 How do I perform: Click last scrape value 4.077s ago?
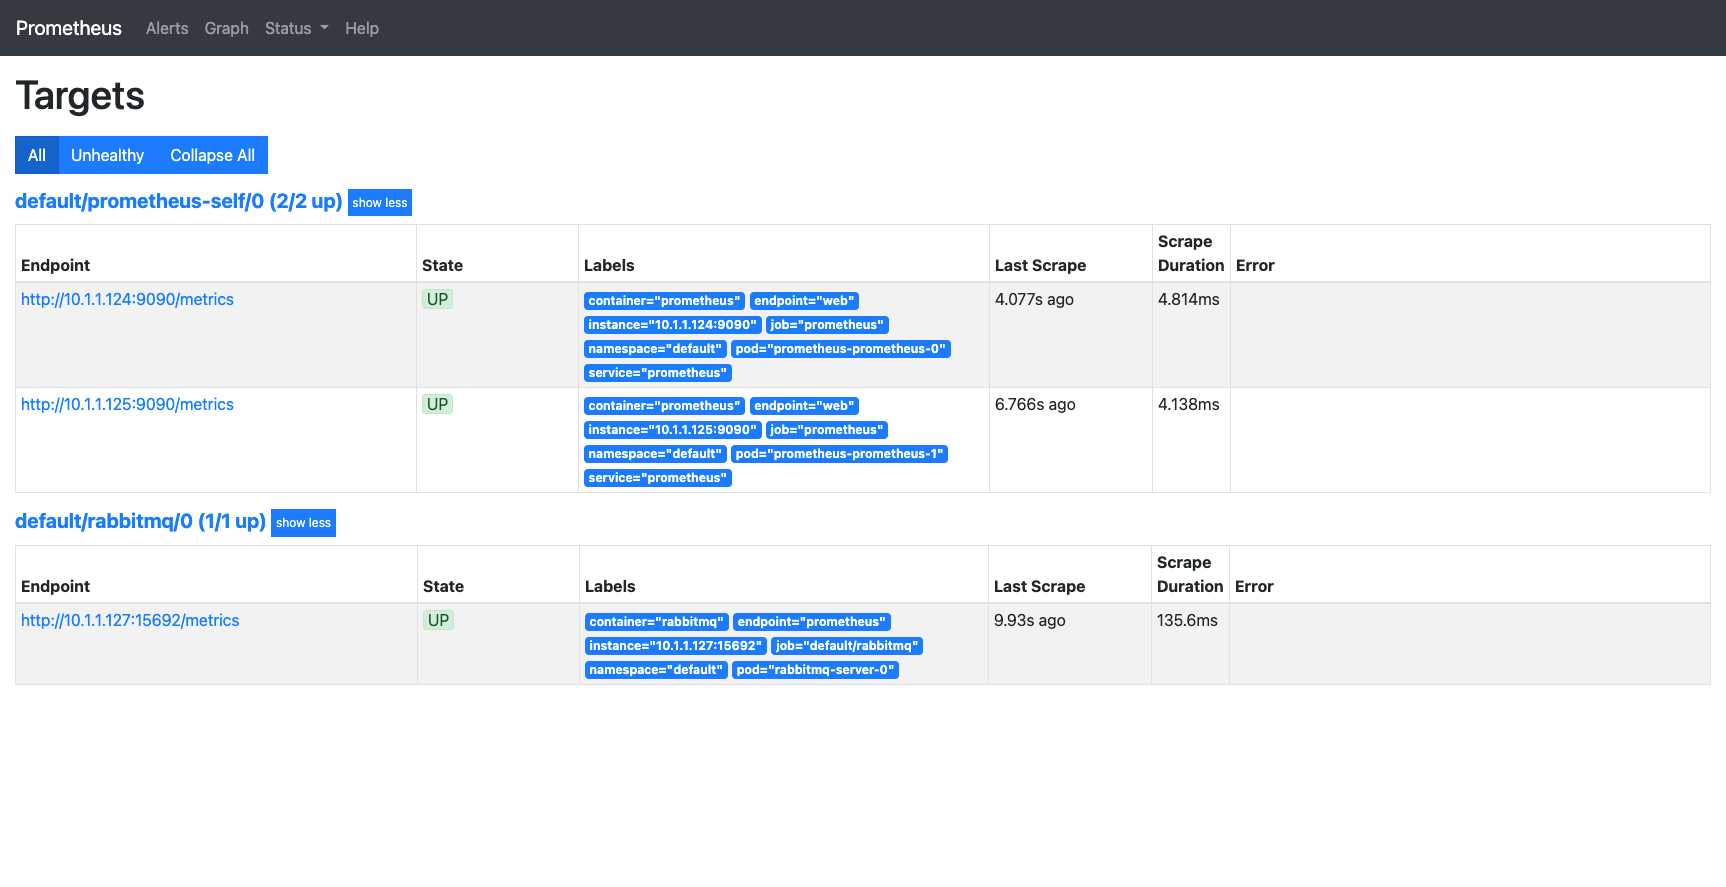(1034, 299)
